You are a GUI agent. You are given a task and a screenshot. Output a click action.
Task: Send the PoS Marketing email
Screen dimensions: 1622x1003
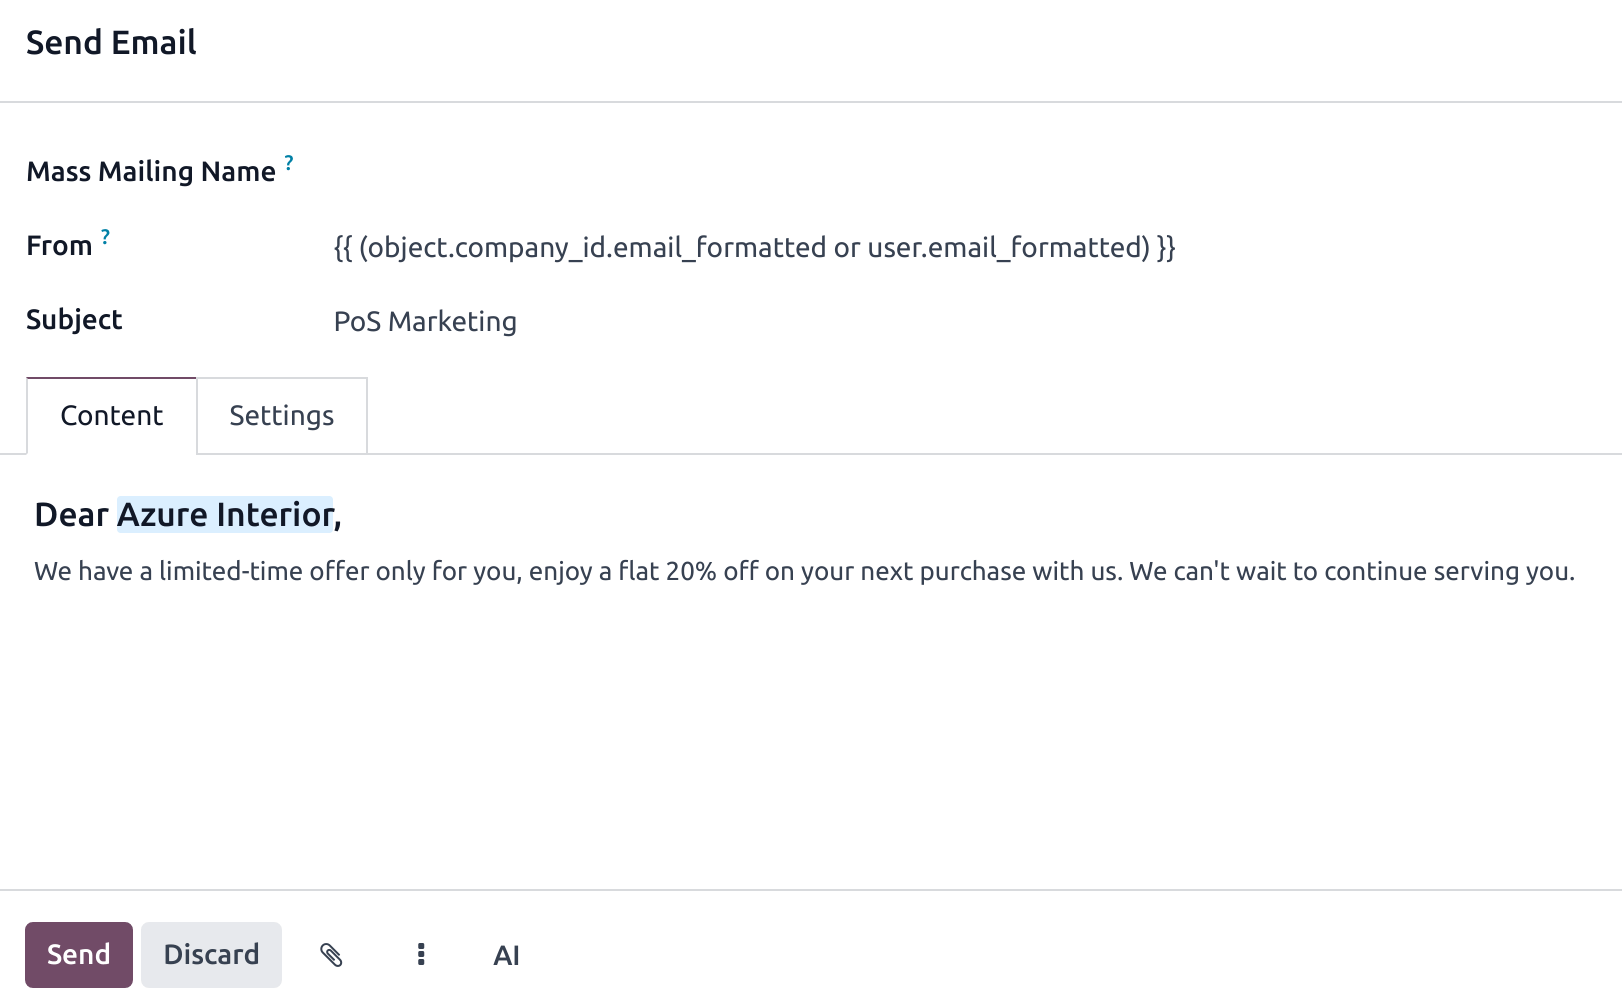coord(78,954)
